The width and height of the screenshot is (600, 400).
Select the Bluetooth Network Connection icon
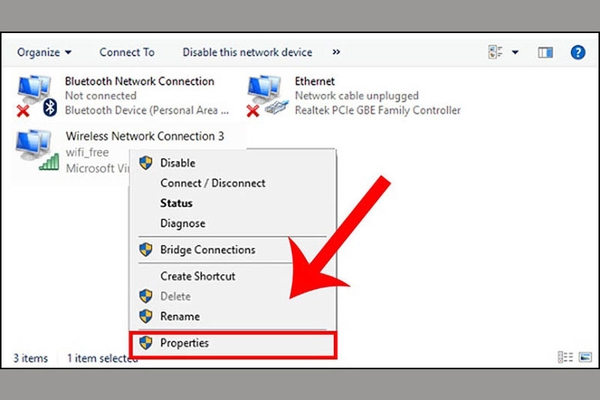click(x=37, y=96)
